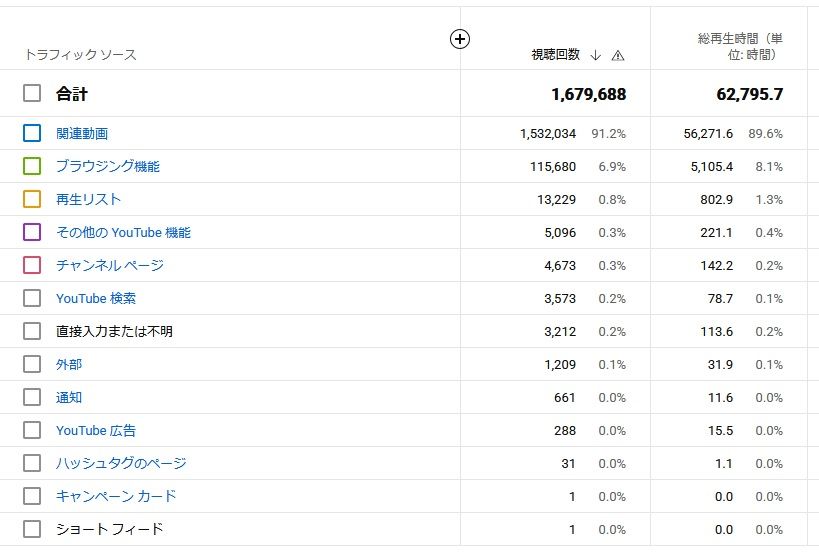This screenshot has height=557, width=819.
Task: Open the 関連動画 traffic source link
Action: click(82, 133)
